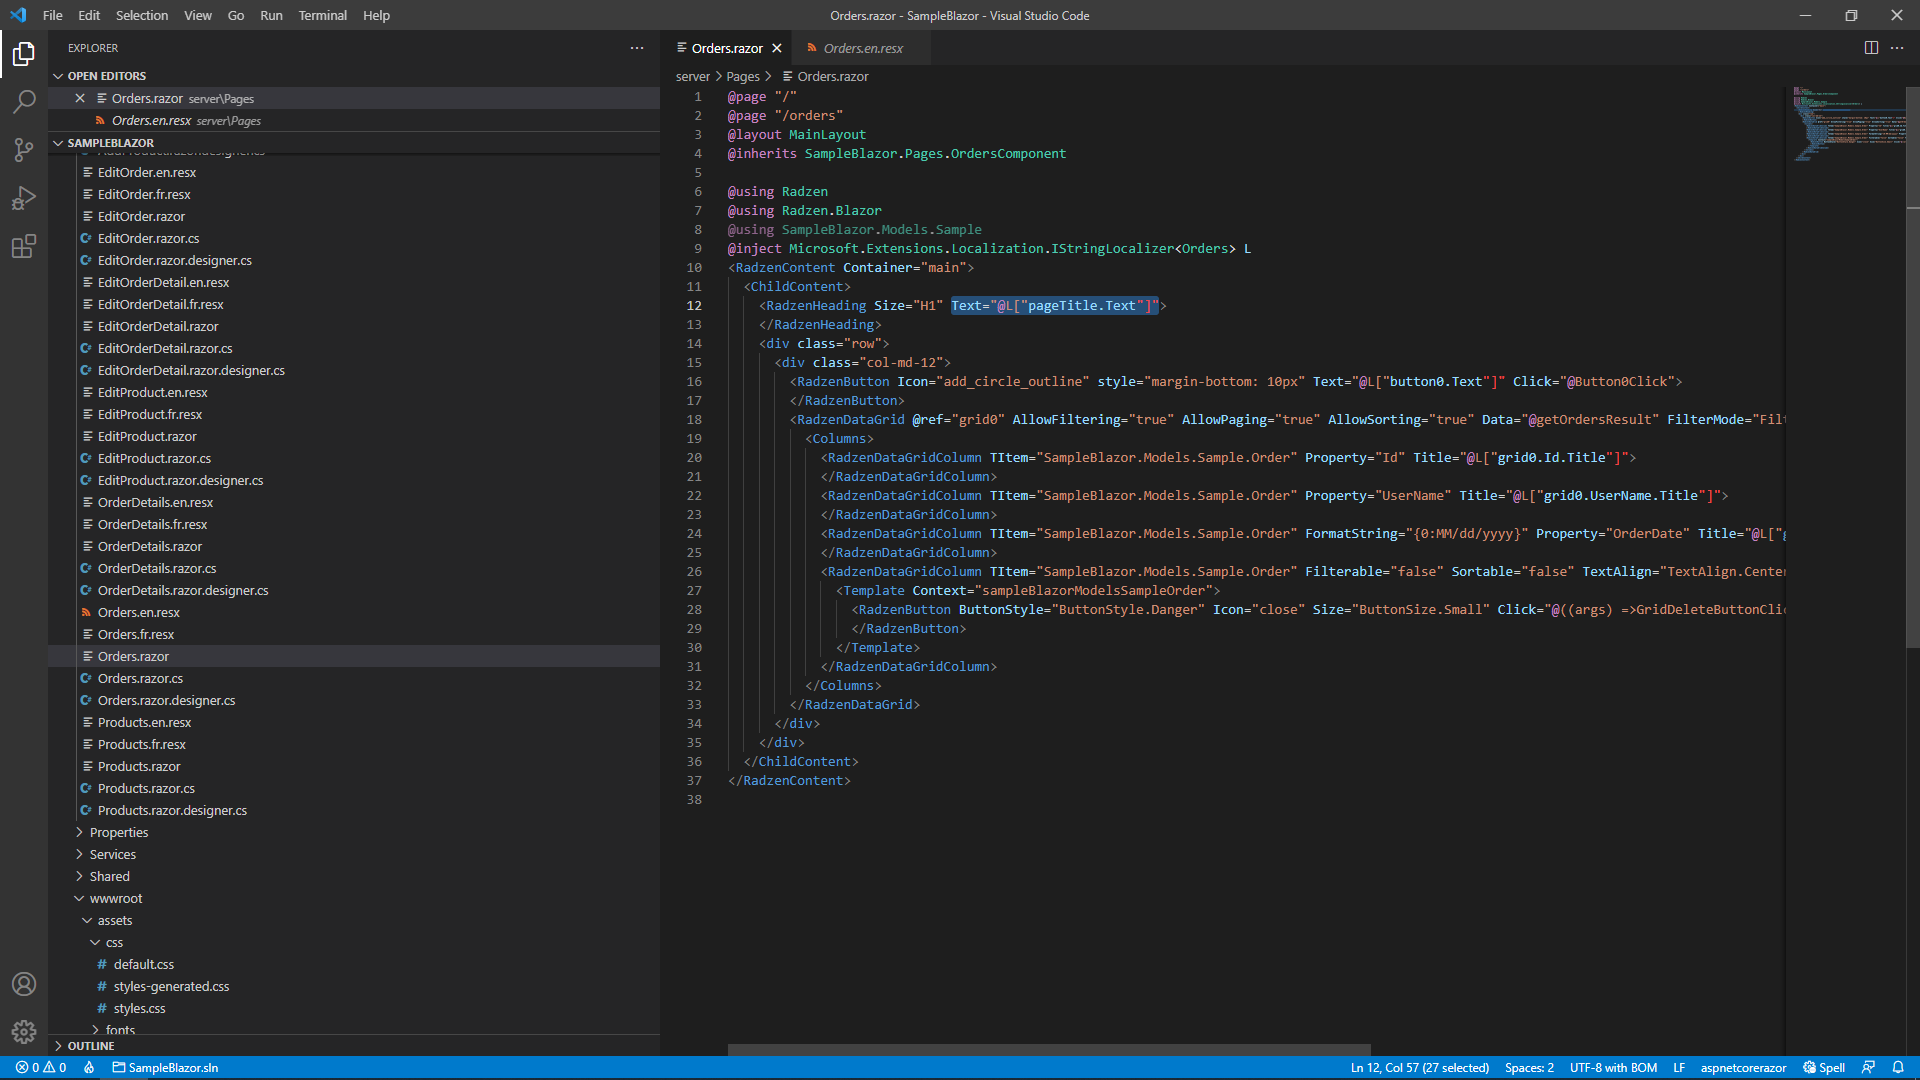This screenshot has height=1080, width=1920.
Task: Open the Manage gear icon
Action: [x=24, y=1032]
